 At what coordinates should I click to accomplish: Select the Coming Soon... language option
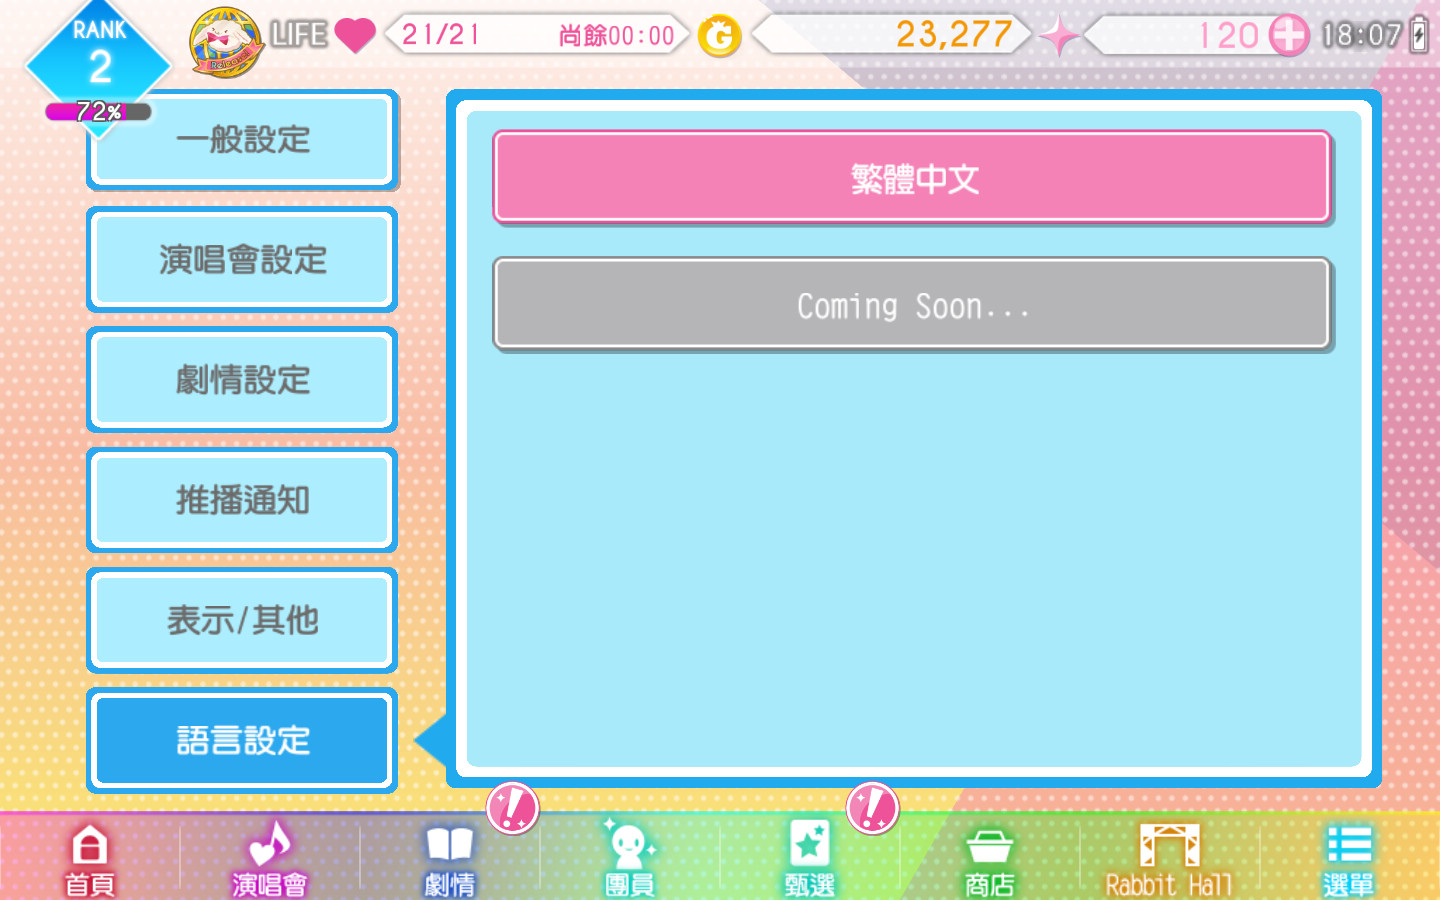pyautogui.click(x=912, y=304)
